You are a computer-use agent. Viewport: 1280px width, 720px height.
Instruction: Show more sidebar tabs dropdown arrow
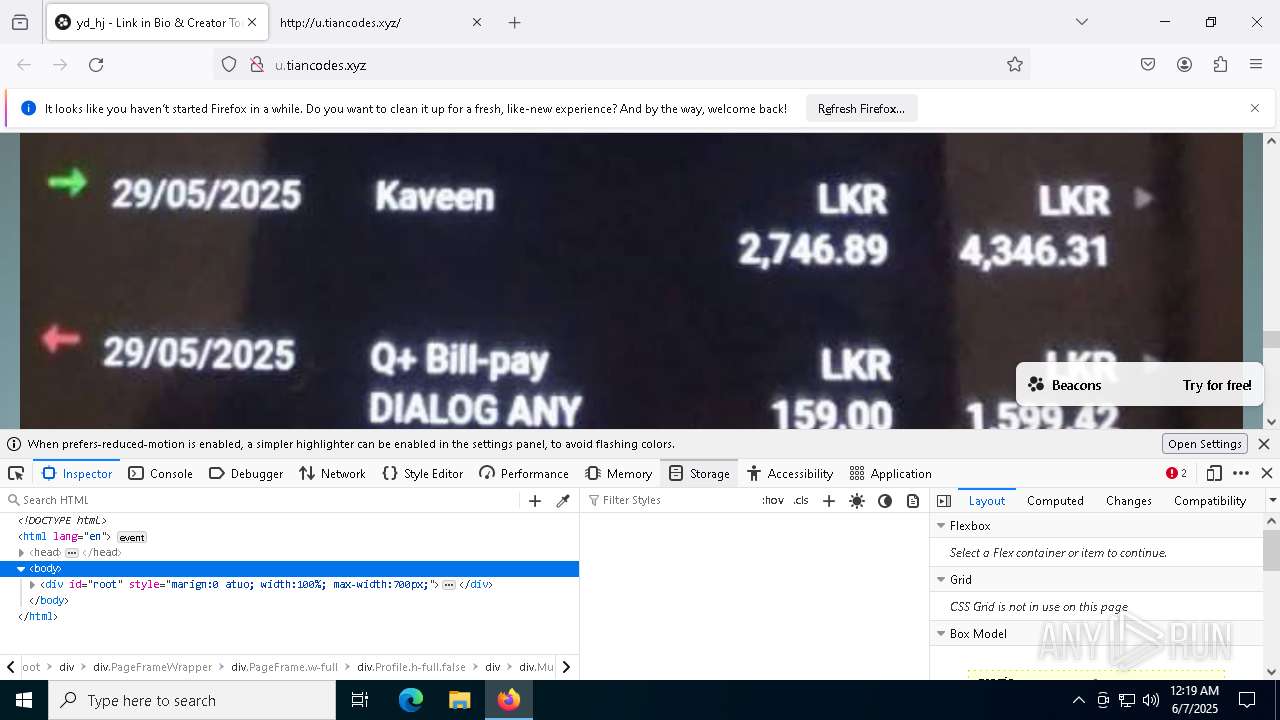pyautogui.click(x=1272, y=501)
